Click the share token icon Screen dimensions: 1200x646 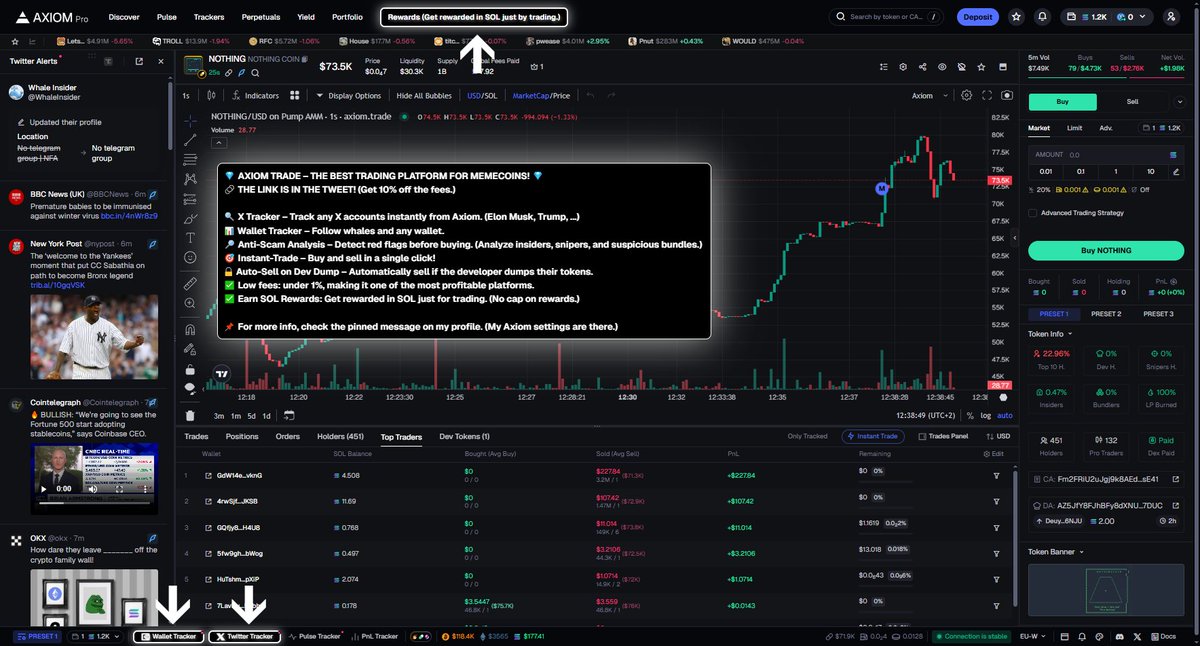(x=921, y=67)
